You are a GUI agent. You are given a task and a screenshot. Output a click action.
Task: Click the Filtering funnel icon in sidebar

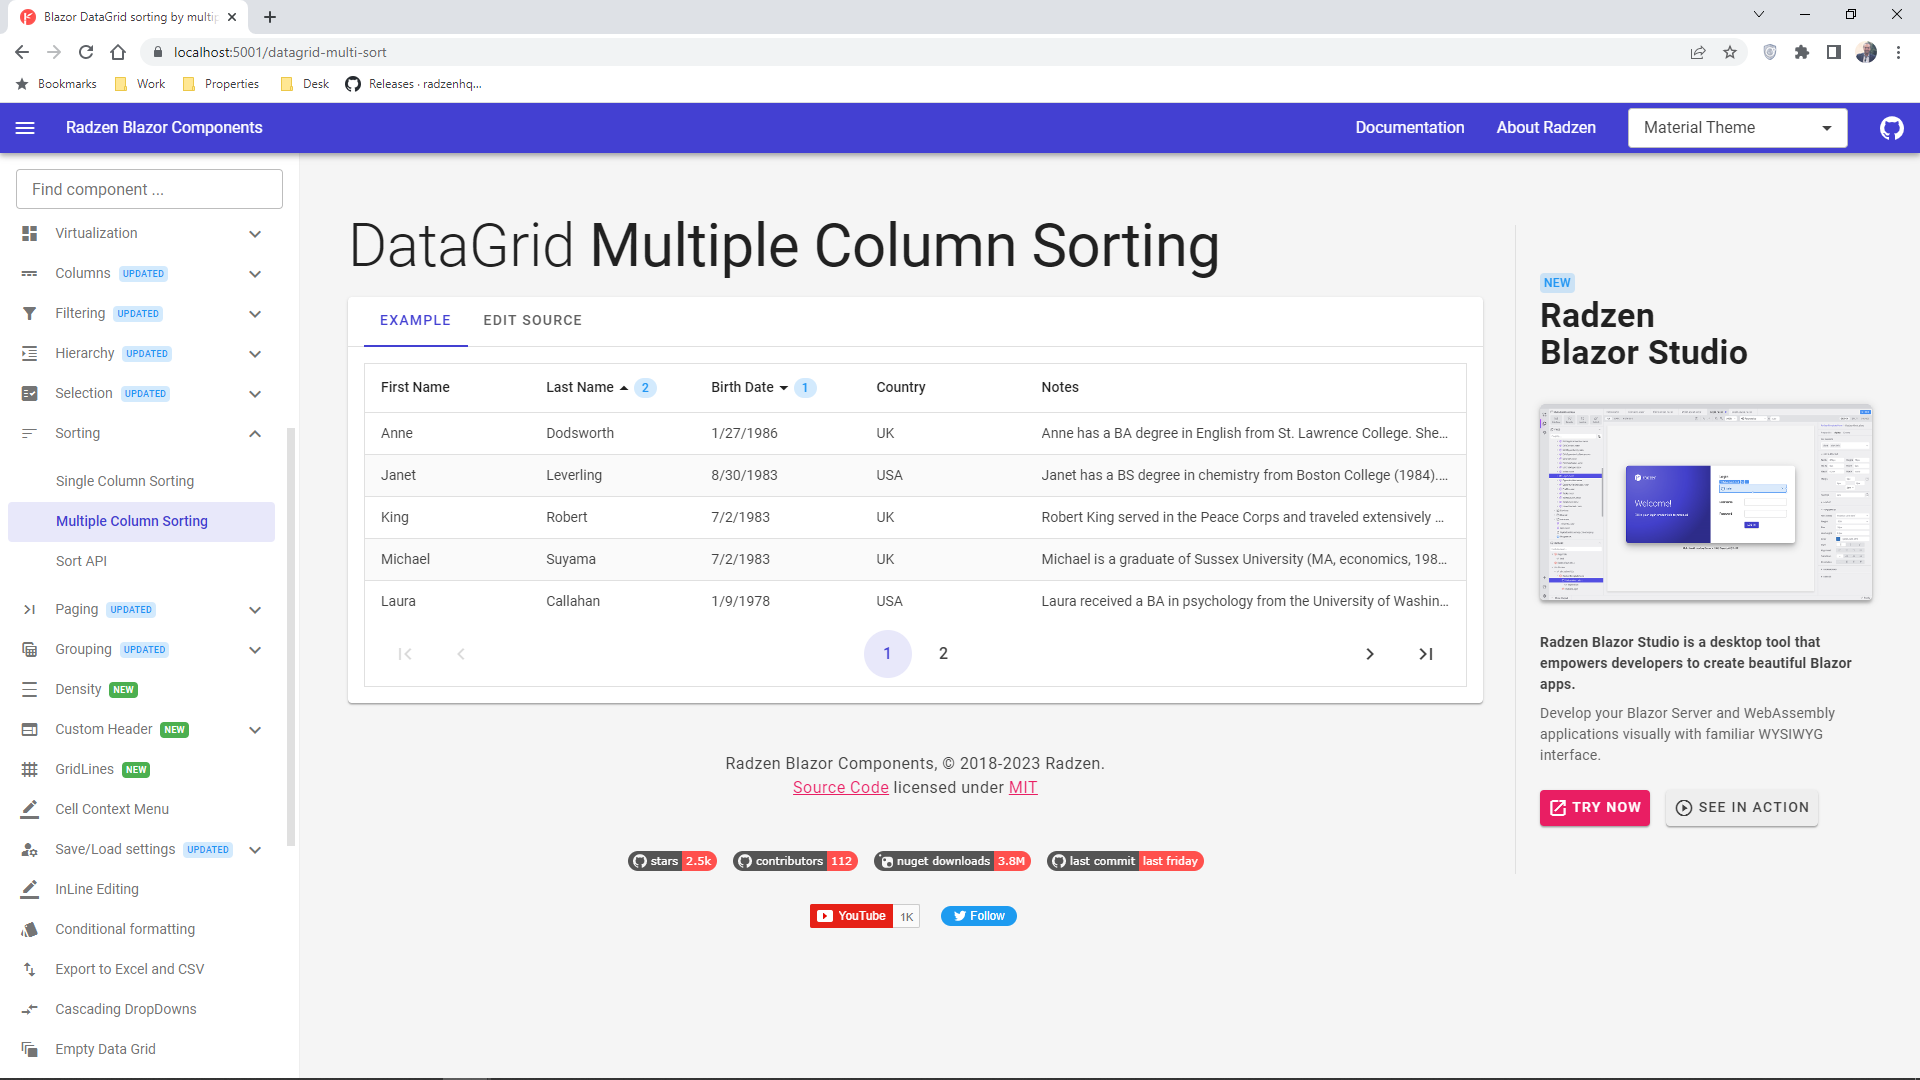(x=29, y=313)
